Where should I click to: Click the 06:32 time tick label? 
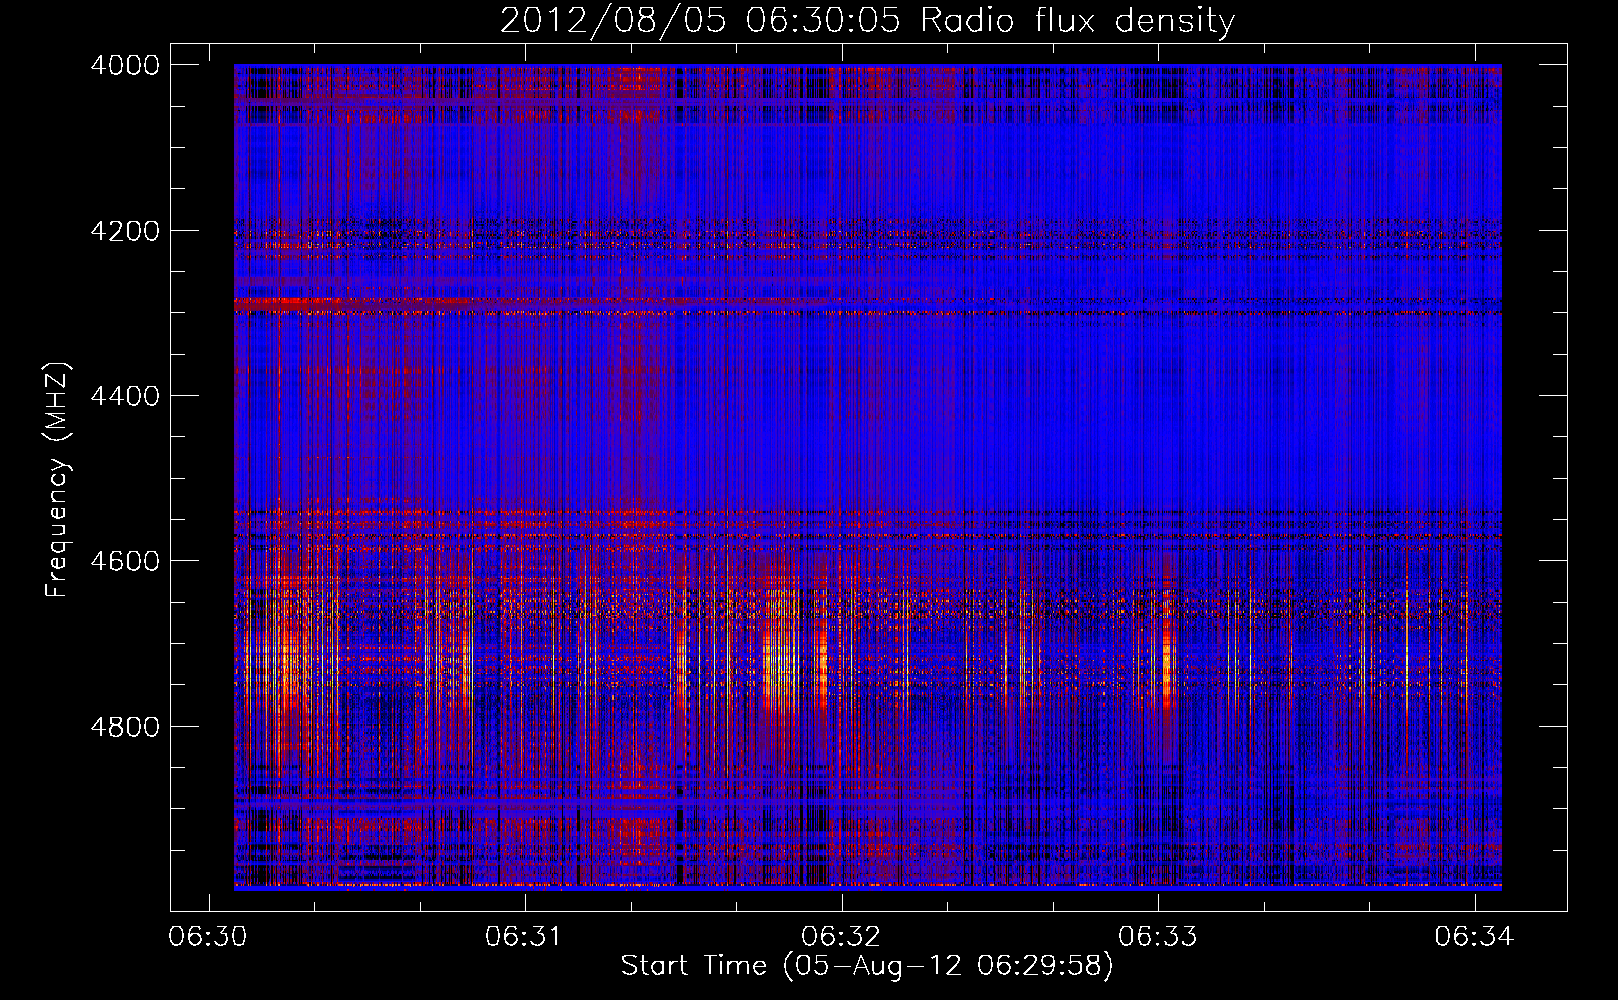(x=841, y=936)
